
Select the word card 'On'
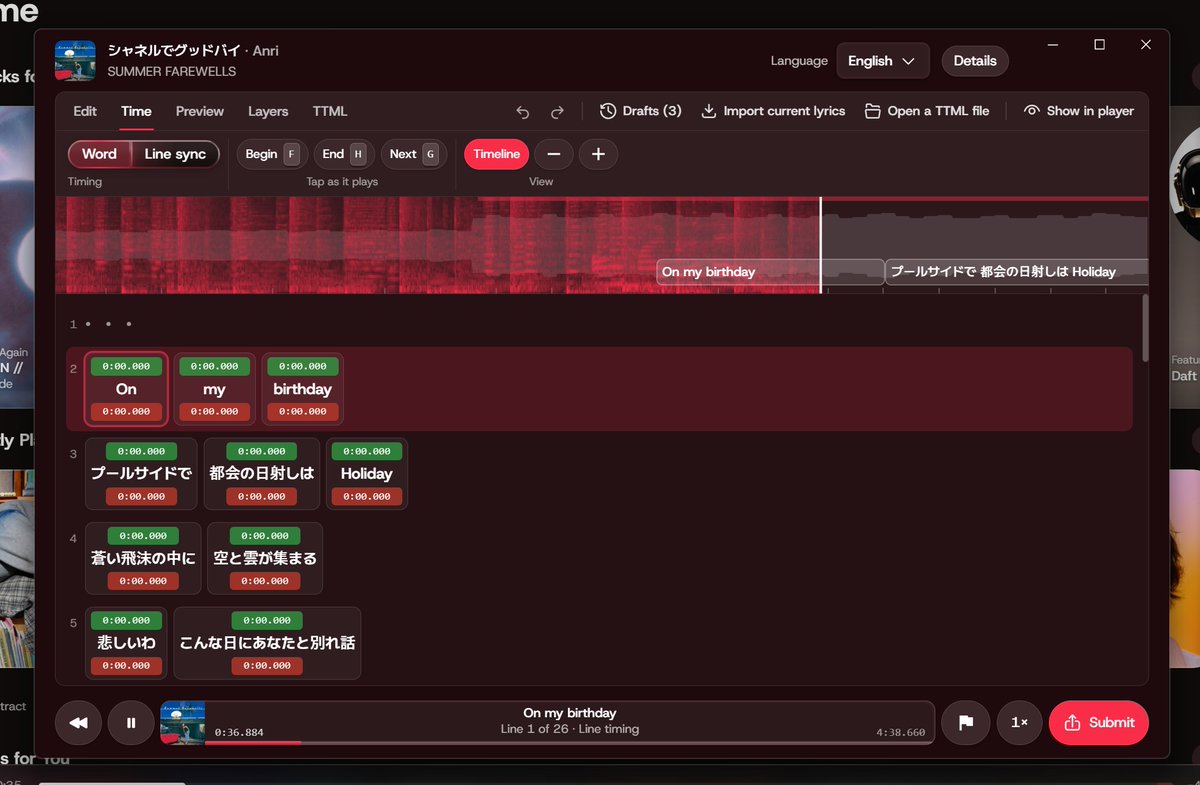pos(126,389)
